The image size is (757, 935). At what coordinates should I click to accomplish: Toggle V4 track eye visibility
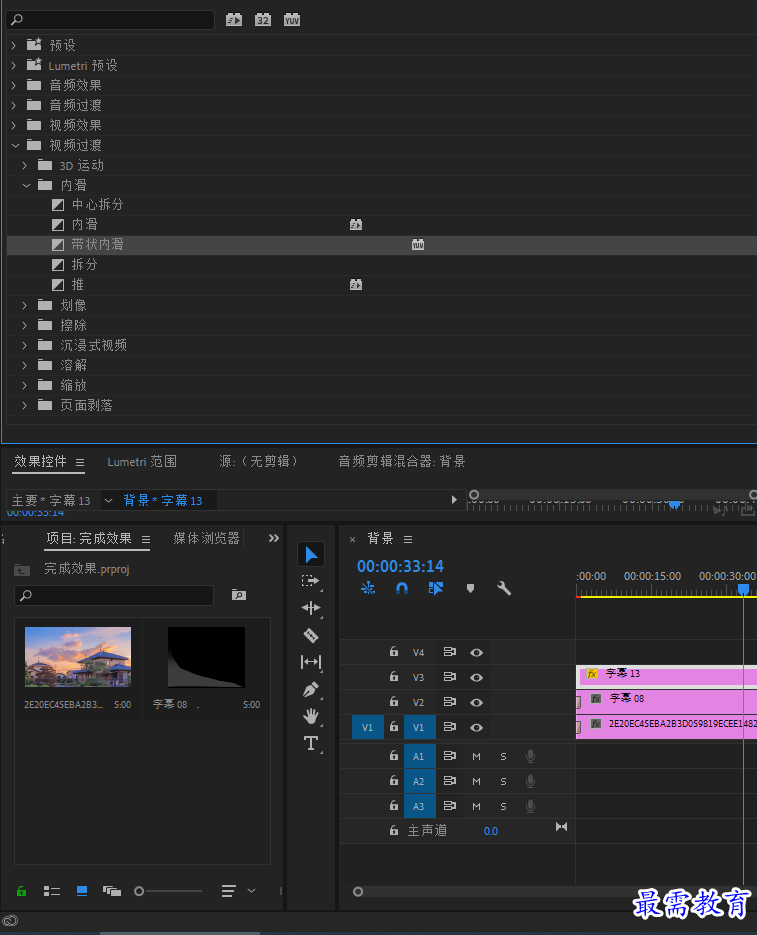click(x=476, y=652)
